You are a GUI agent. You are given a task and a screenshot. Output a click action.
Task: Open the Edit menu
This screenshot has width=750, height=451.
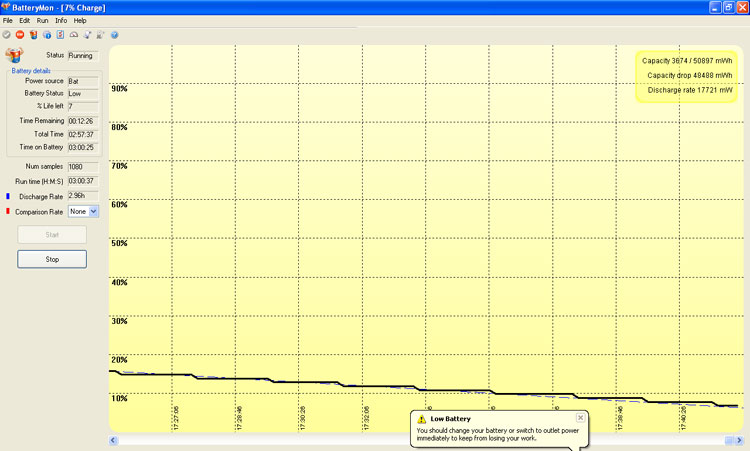[24, 21]
